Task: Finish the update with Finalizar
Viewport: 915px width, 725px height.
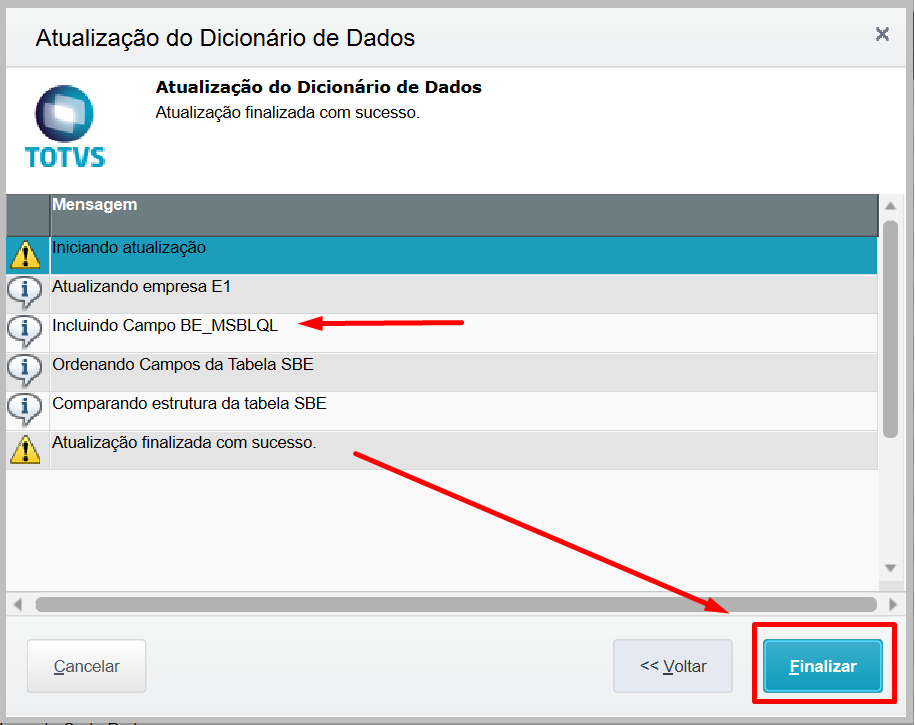Action: click(823, 666)
